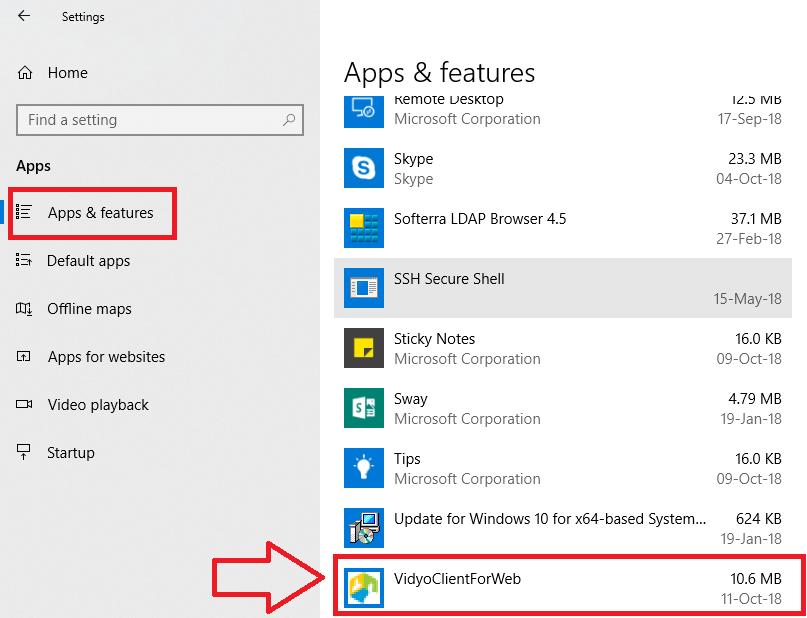
Task: Click the 624 KB update size
Action: click(759, 519)
